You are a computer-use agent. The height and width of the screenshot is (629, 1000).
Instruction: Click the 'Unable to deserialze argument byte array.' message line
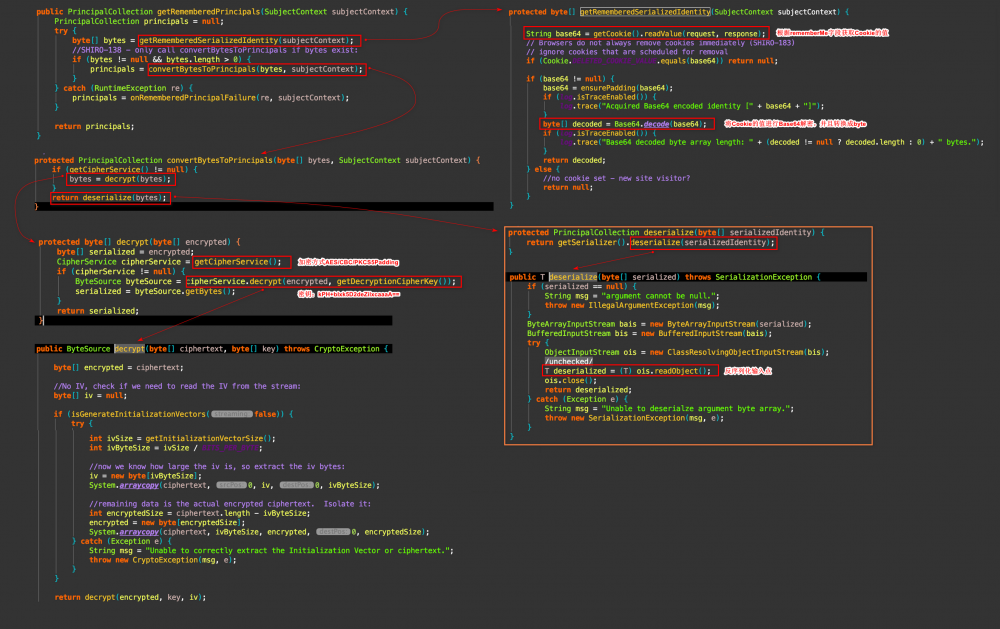669,409
